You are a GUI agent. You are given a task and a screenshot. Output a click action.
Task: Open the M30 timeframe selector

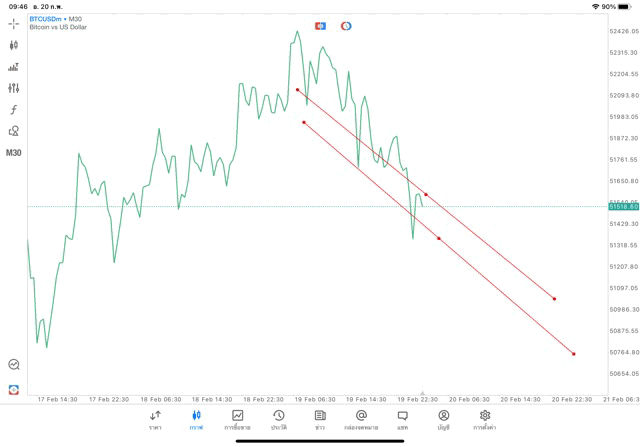14,153
